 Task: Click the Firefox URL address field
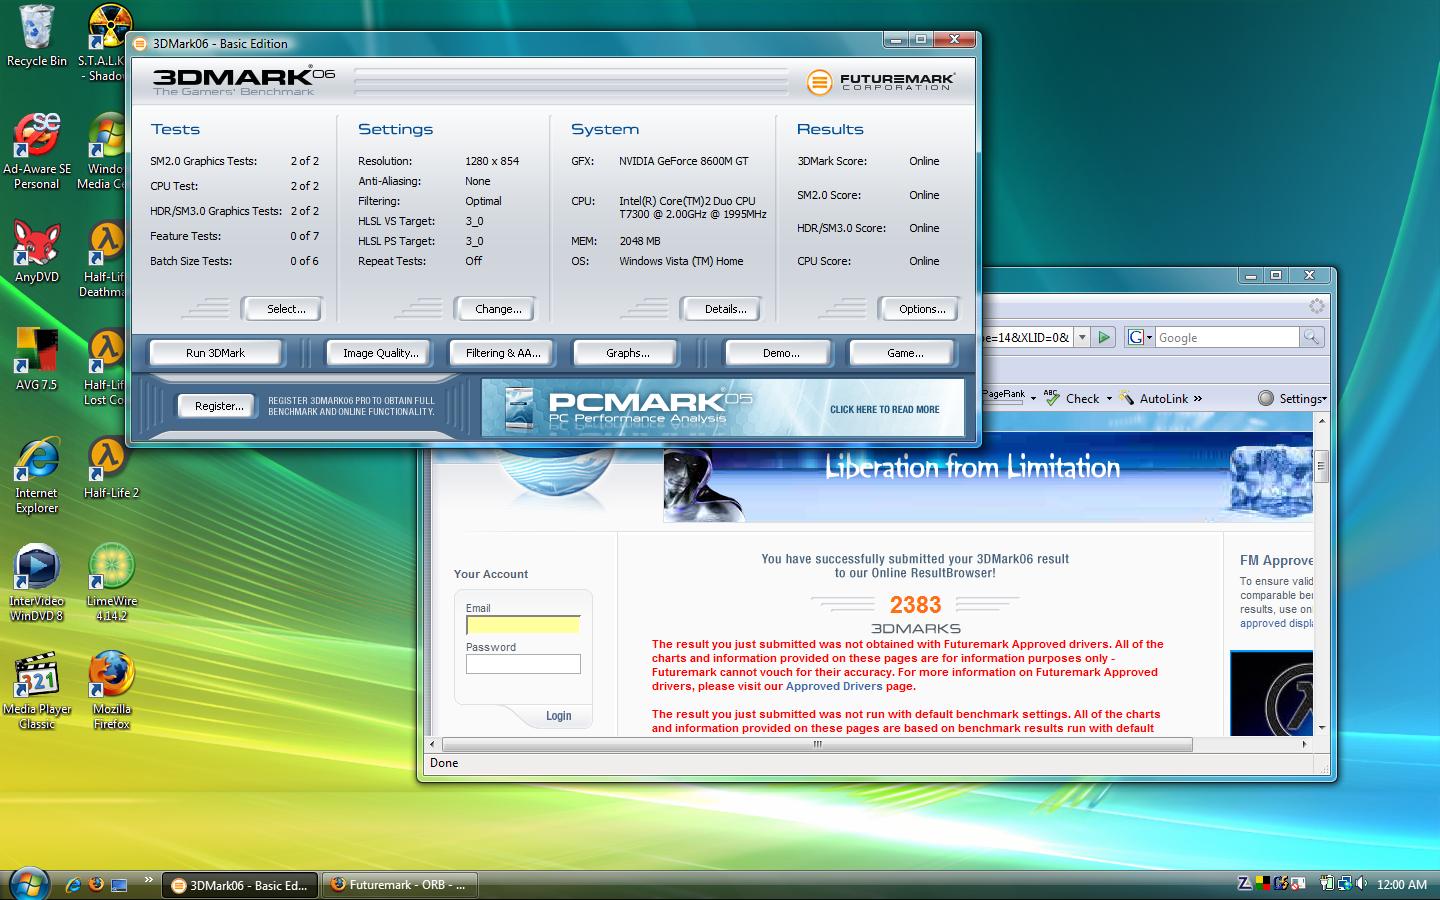(1025, 338)
